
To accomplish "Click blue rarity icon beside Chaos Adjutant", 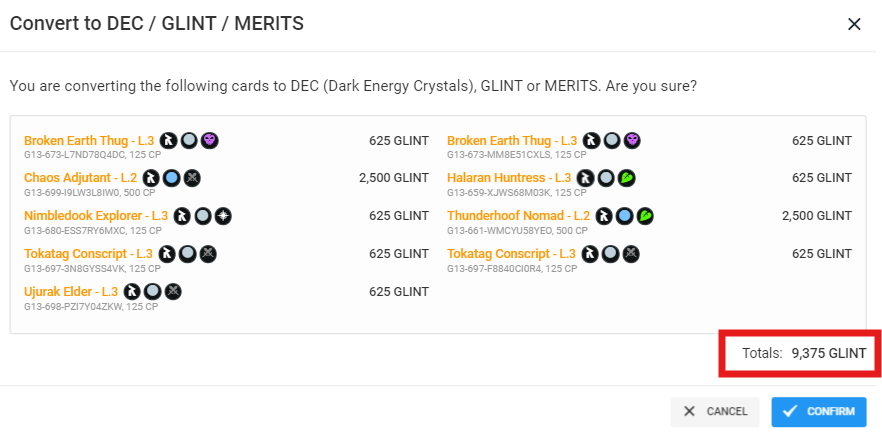I will pyautogui.click(x=172, y=178).
